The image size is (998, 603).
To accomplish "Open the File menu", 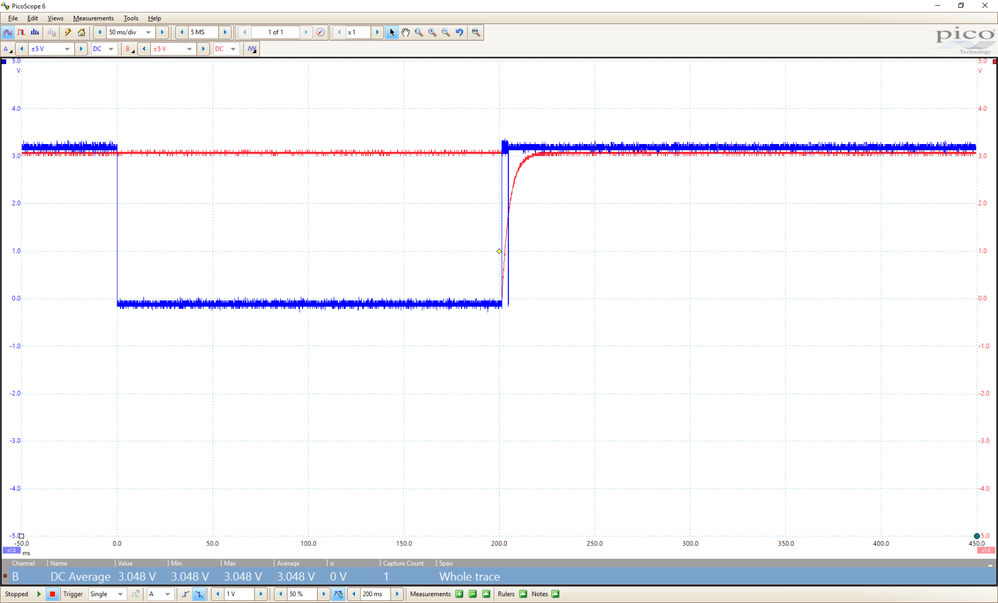I will tap(13, 18).
